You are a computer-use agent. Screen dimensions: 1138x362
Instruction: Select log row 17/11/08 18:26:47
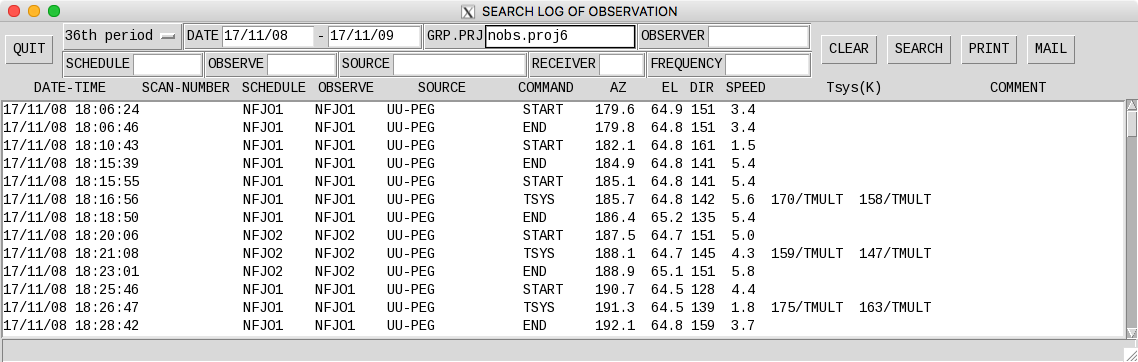[563, 308]
